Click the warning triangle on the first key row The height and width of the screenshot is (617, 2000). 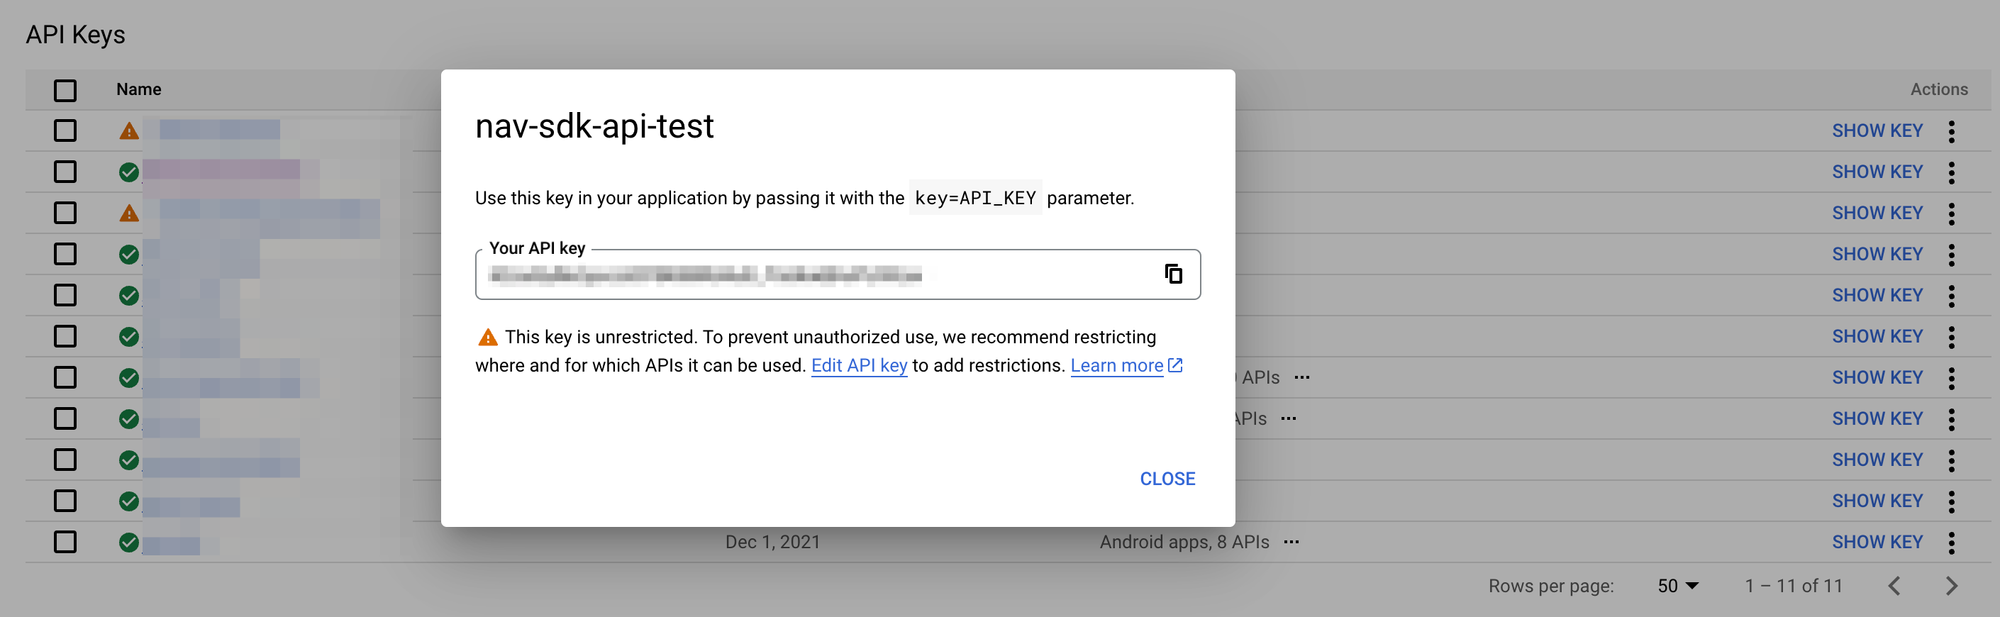[128, 130]
